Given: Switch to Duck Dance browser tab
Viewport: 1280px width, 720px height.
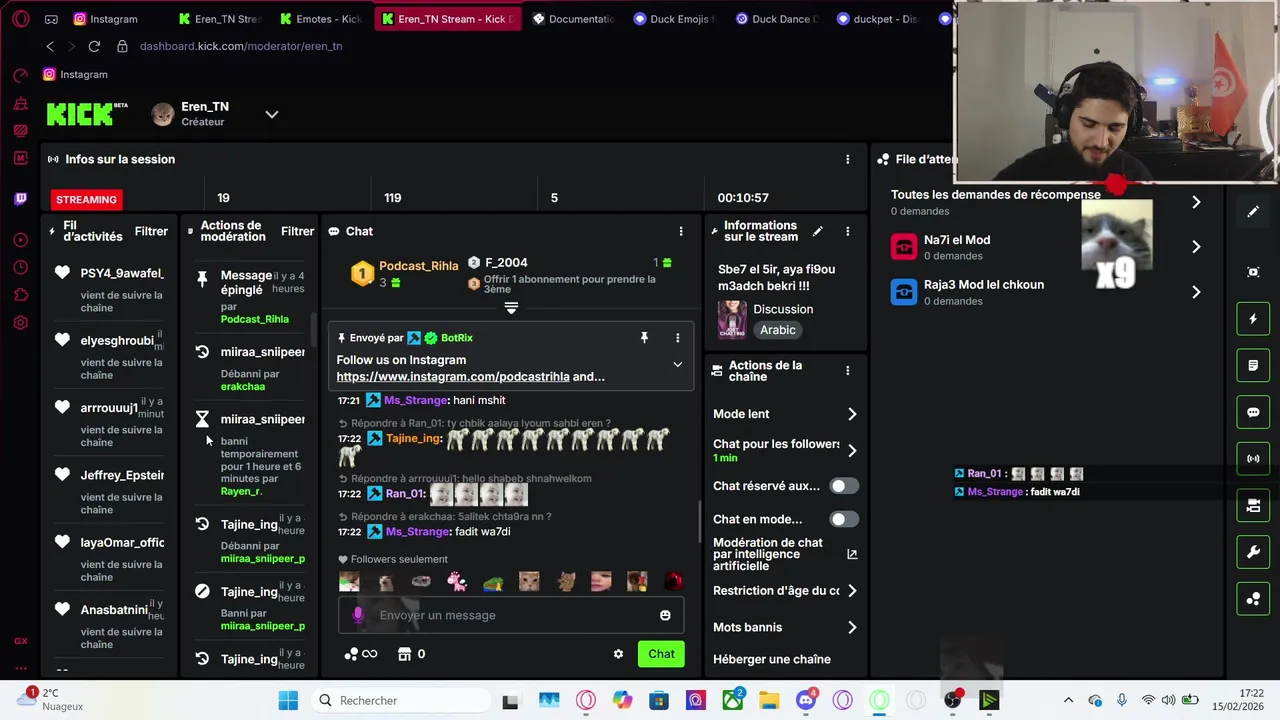Looking at the screenshot, I should (x=776, y=19).
